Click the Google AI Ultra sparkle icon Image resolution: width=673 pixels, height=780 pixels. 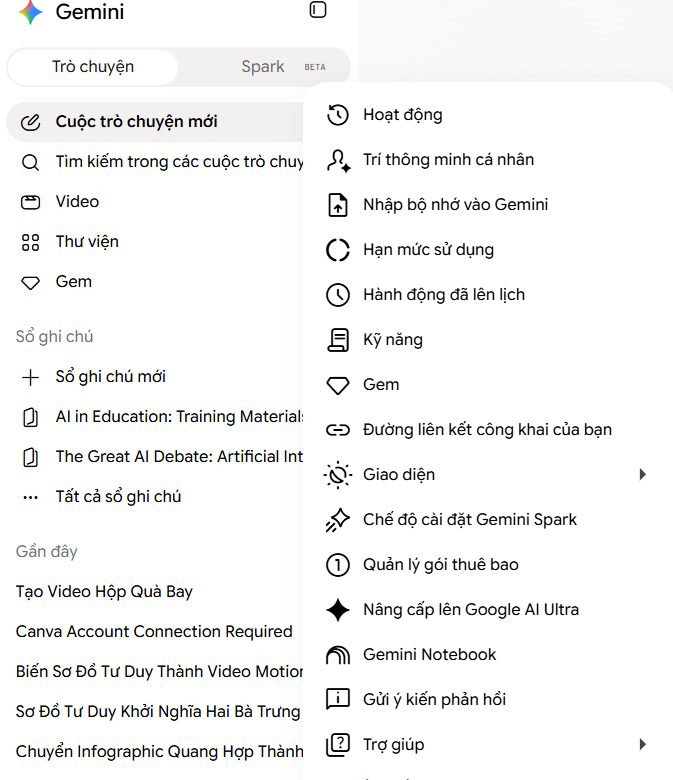pos(338,610)
